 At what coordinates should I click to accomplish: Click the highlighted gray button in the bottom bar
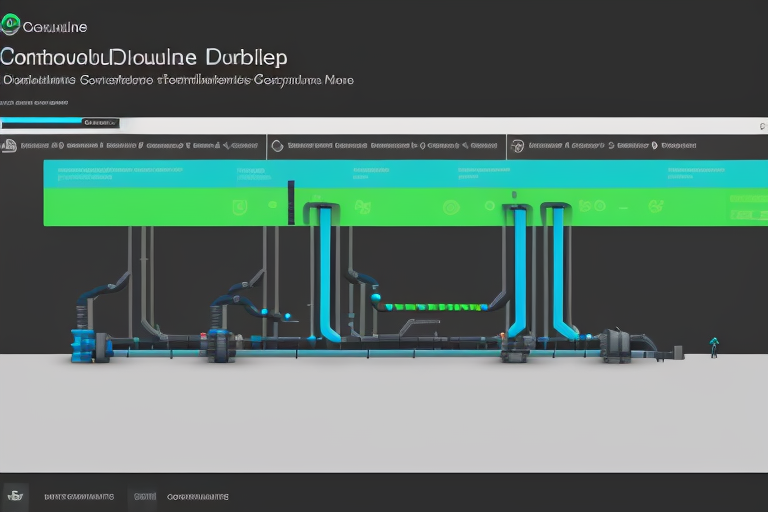click(143, 496)
